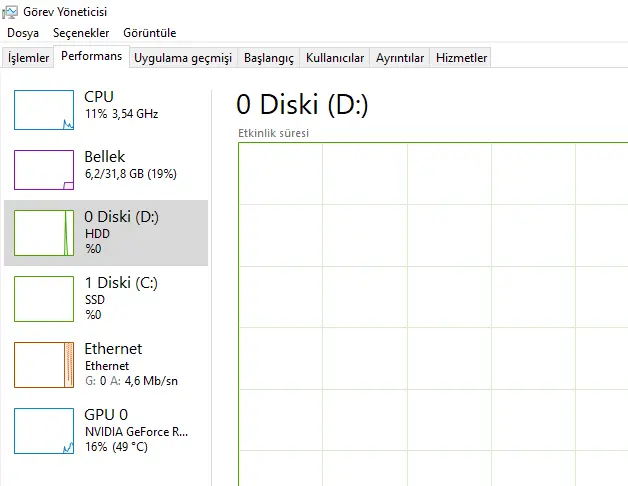This screenshot has width=628, height=486.
Task: Click the CPU usage mini graph
Action: 44,110
